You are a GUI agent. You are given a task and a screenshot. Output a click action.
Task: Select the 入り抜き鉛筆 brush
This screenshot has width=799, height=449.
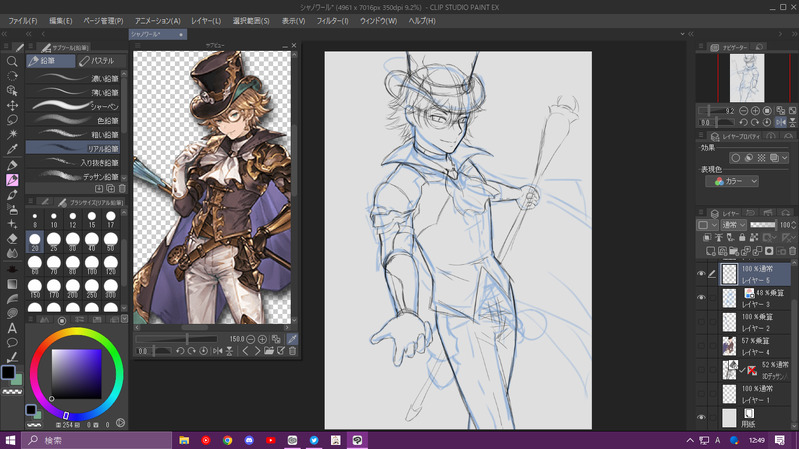coord(73,163)
